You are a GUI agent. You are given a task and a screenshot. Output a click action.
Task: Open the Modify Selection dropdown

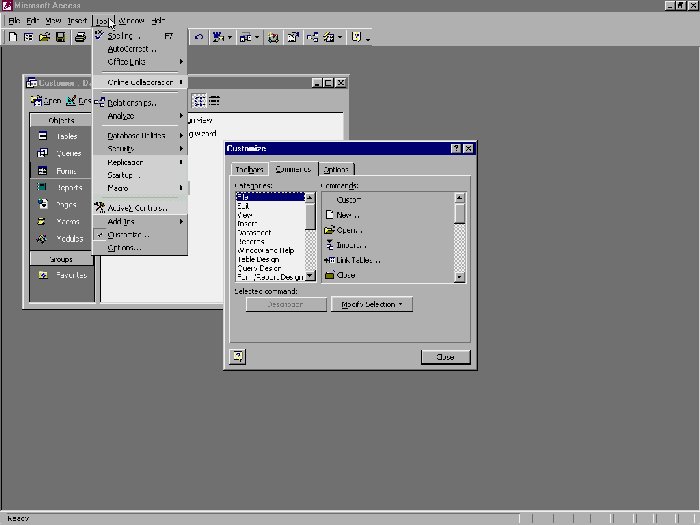coord(371,304)
